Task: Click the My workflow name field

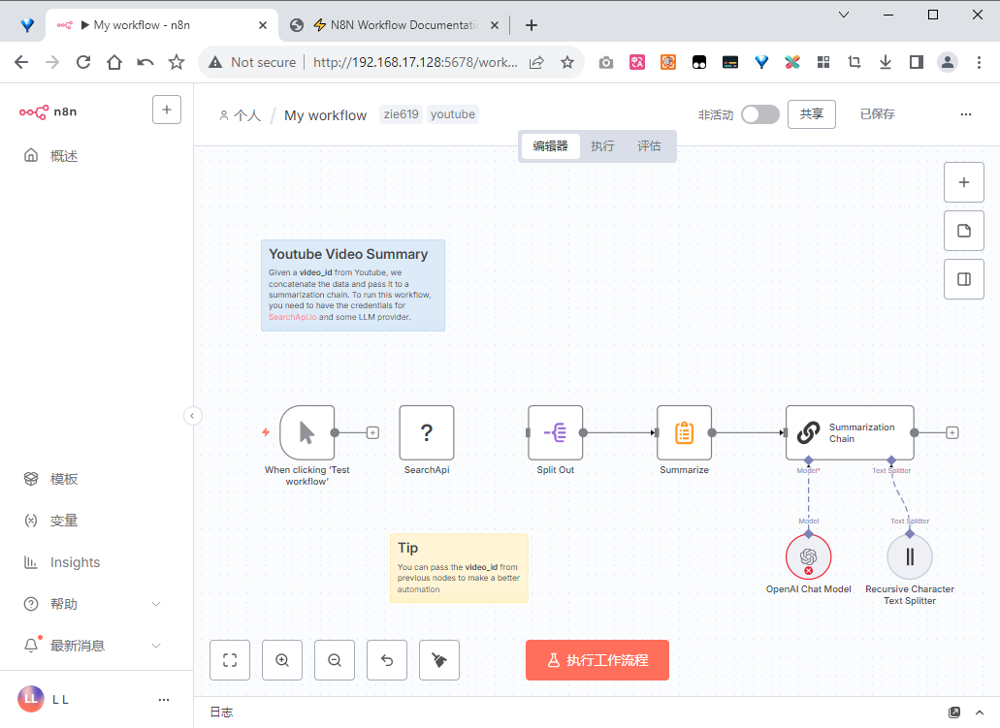Action: pyautogui.click(x=325, y=115)
